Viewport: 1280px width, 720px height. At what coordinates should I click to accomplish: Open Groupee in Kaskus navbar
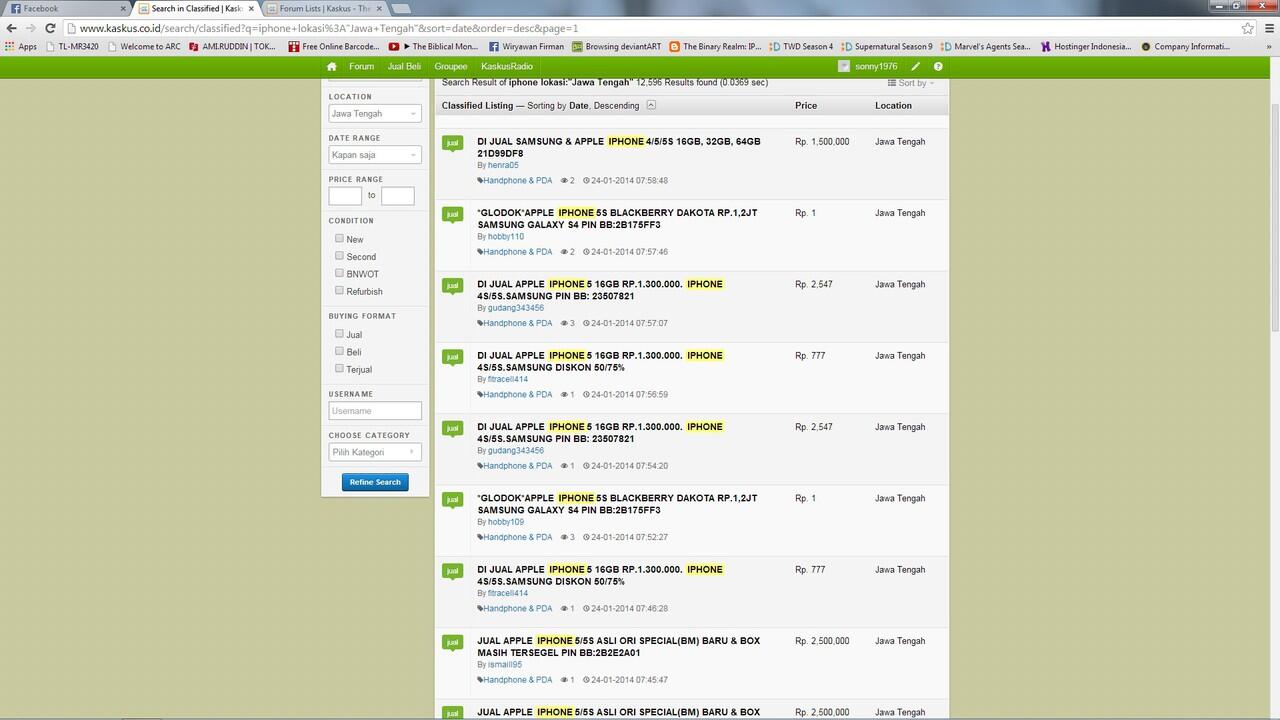450,66
